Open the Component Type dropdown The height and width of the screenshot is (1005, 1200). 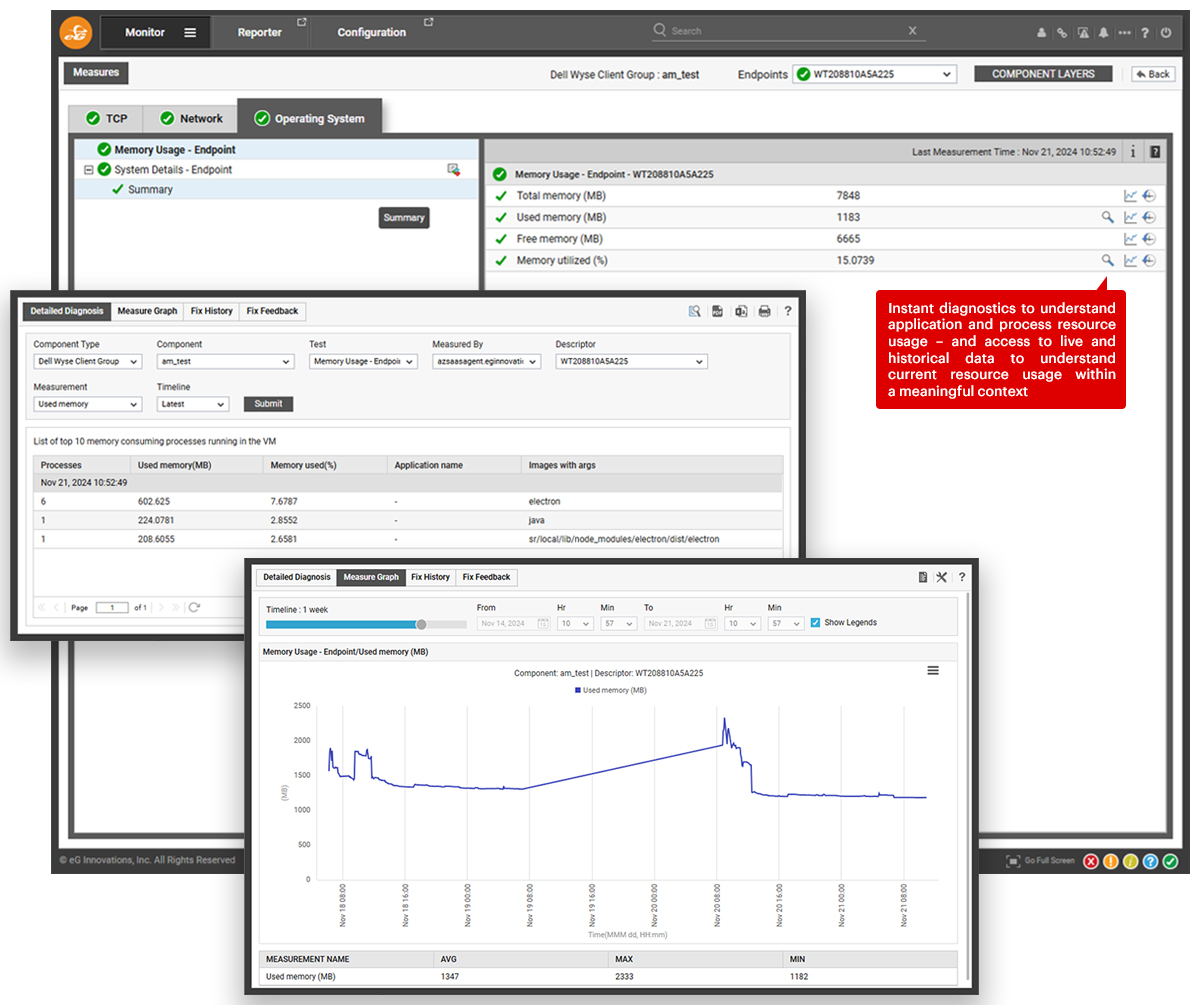(87, 361)
